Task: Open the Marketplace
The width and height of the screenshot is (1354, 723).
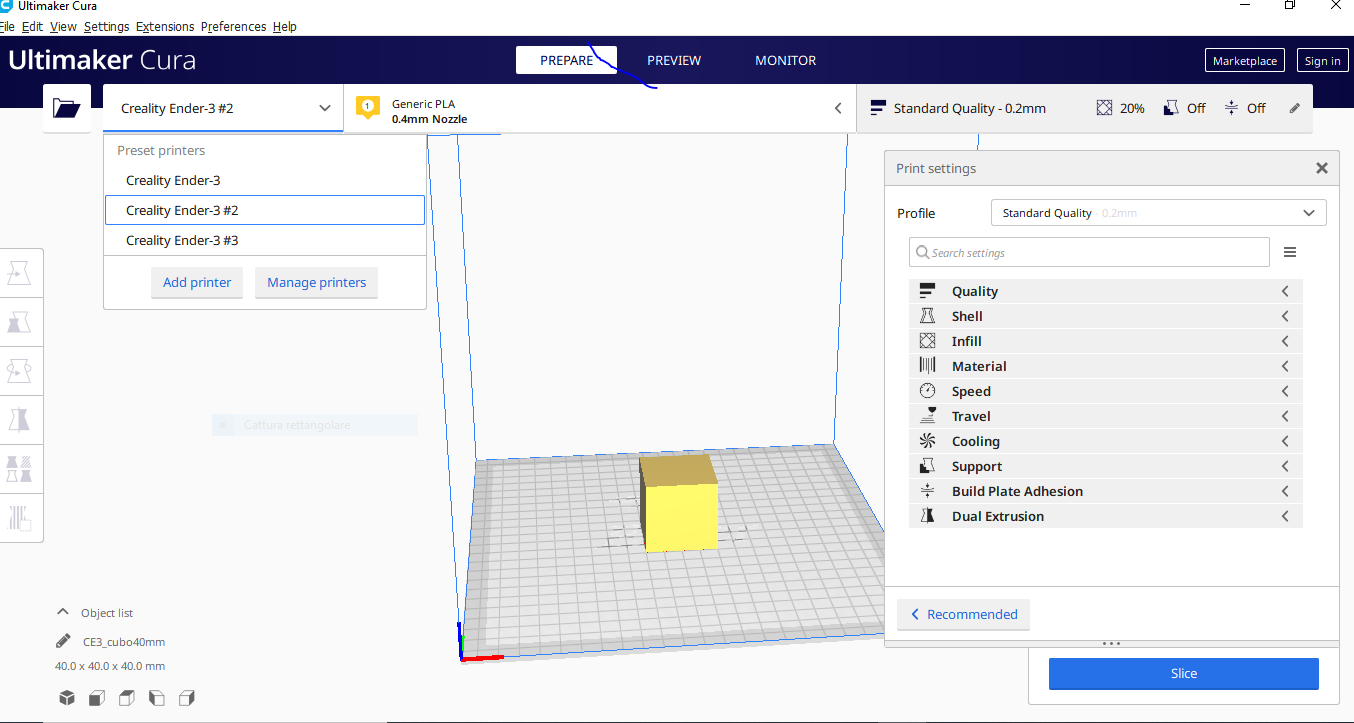Action: (x=1245, y=61)
